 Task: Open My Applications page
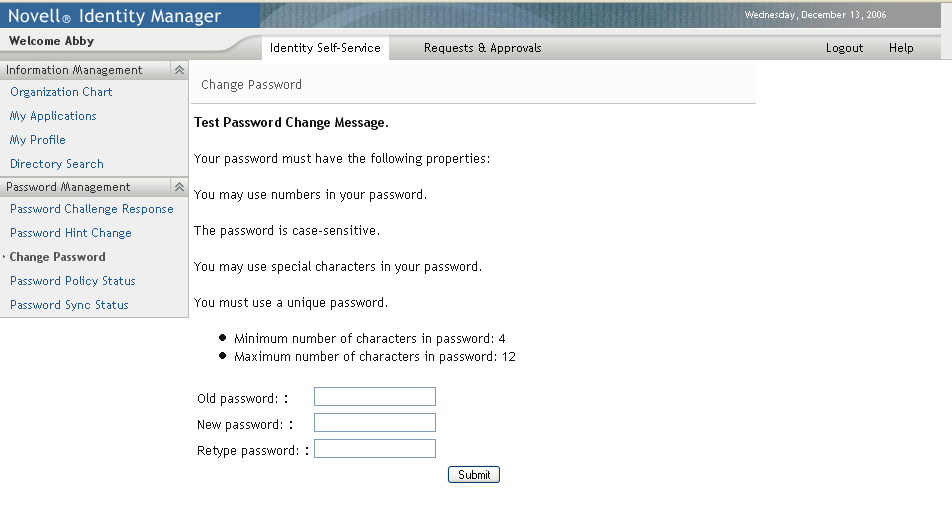click(x=53, y=116)
